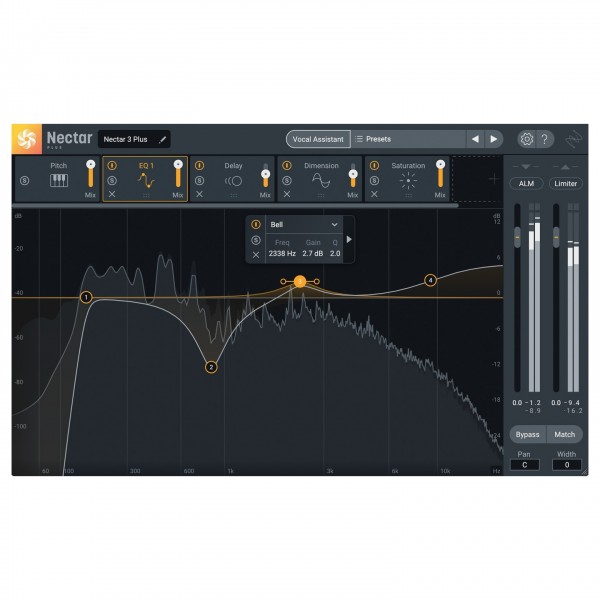Click the output threshold up arrow
The image size is (600, 600).
[565, 167]
